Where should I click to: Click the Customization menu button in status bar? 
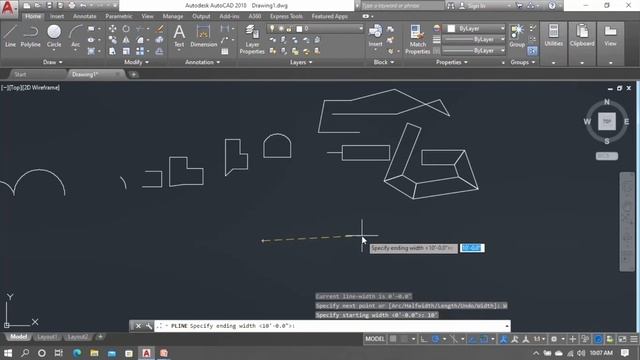point(633,339)
